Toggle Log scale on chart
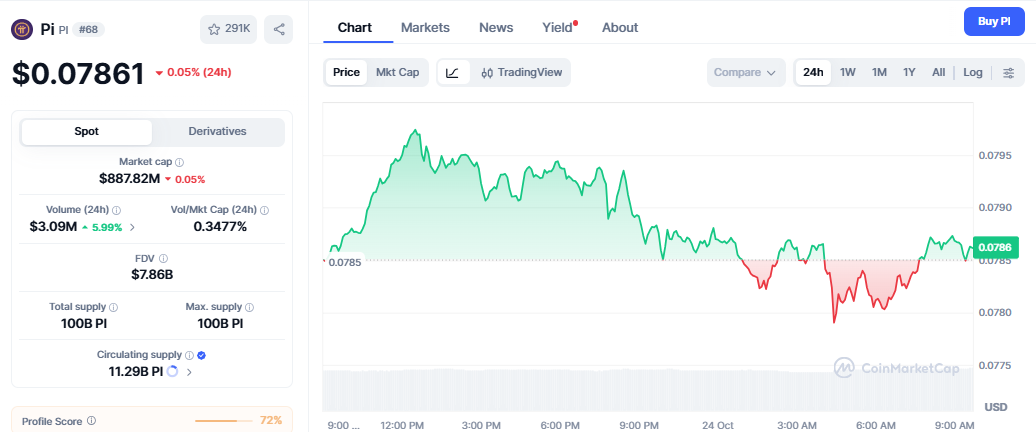 click(973, 73)
